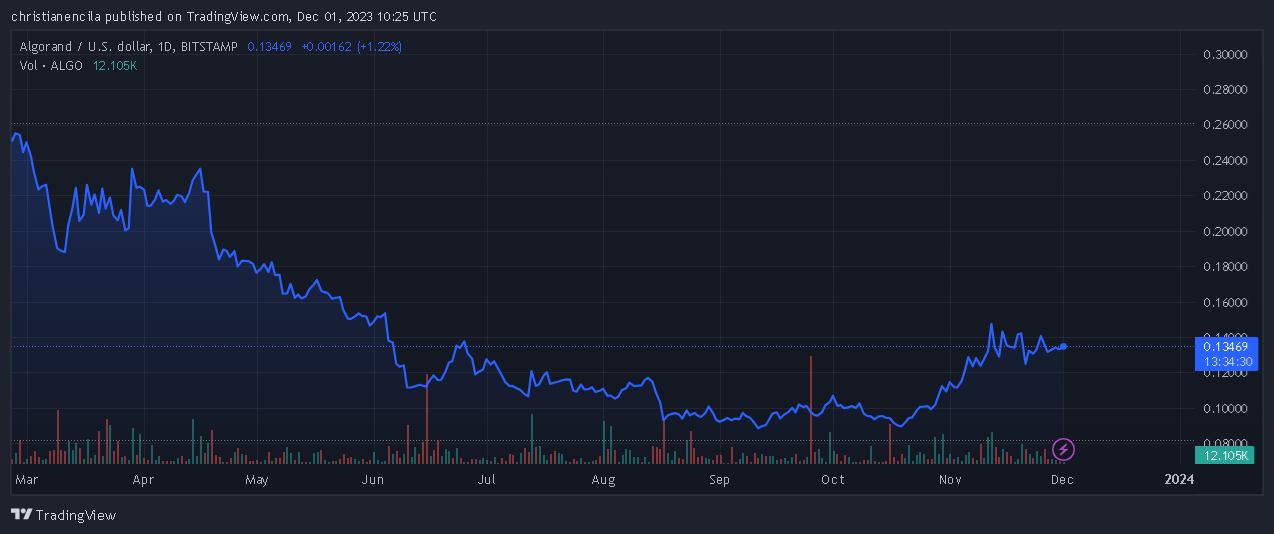The image size is (1274, 534).
Task: Click the 0.18000 price axis label
Action: 1225,267
